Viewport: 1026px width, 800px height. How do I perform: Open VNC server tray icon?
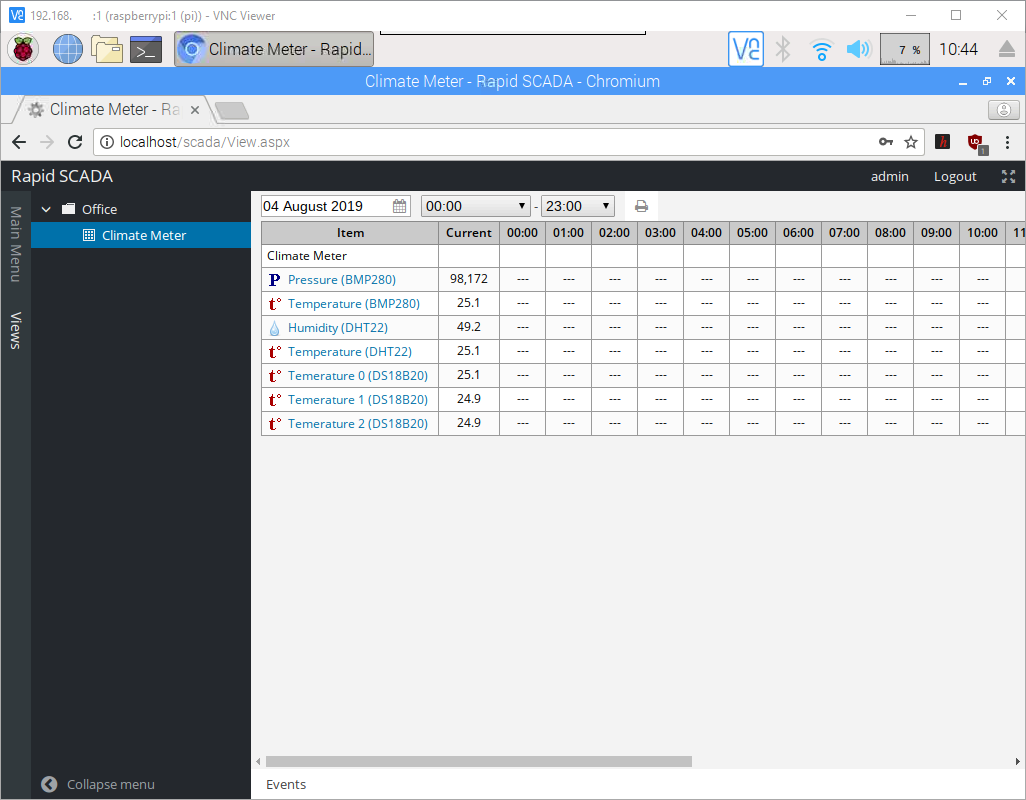tap(746, 49)
